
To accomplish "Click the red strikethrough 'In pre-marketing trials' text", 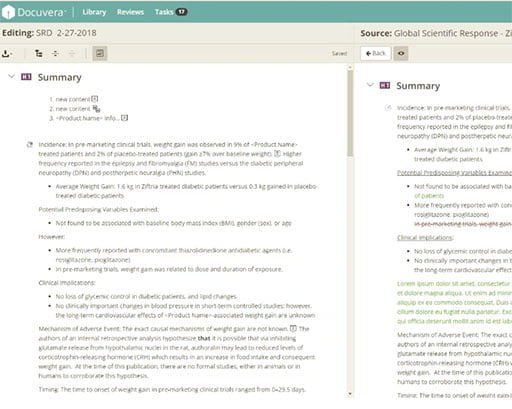I will click(463, 224).
